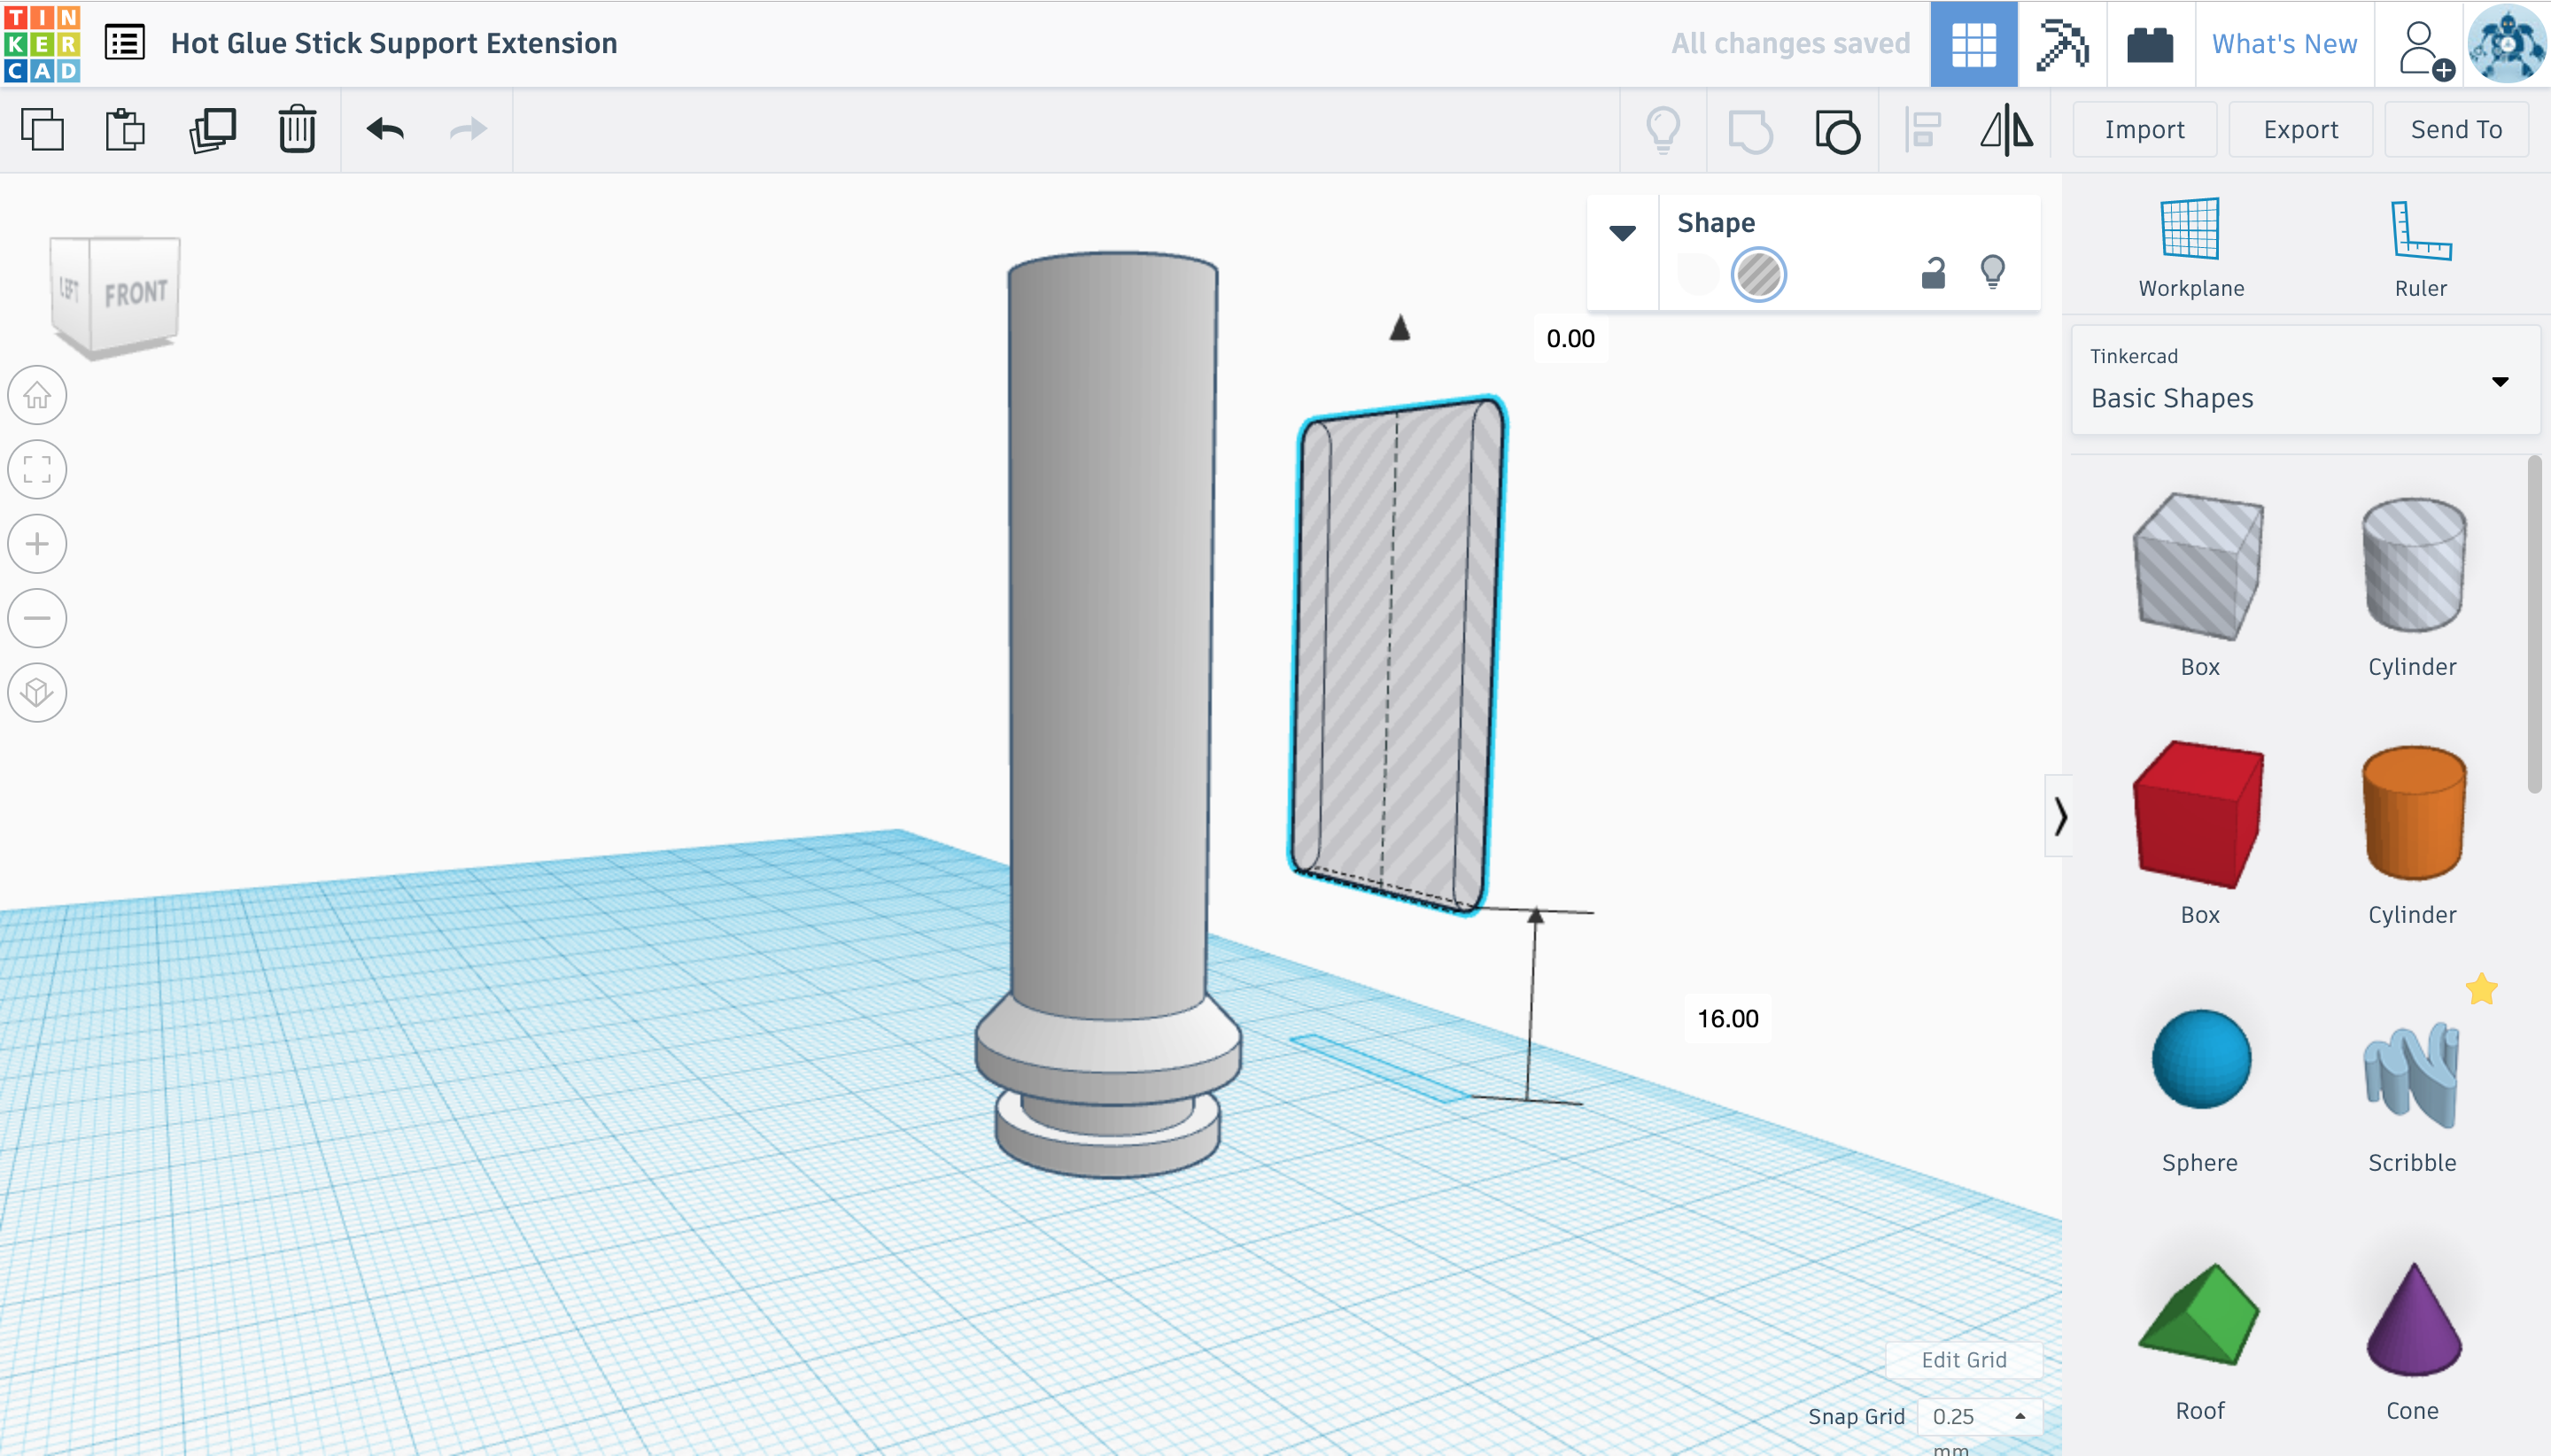Select the Mirror tool icon
Image resolution: width=2551 pixels, height=1456 pixels.
pos(2006,130)
